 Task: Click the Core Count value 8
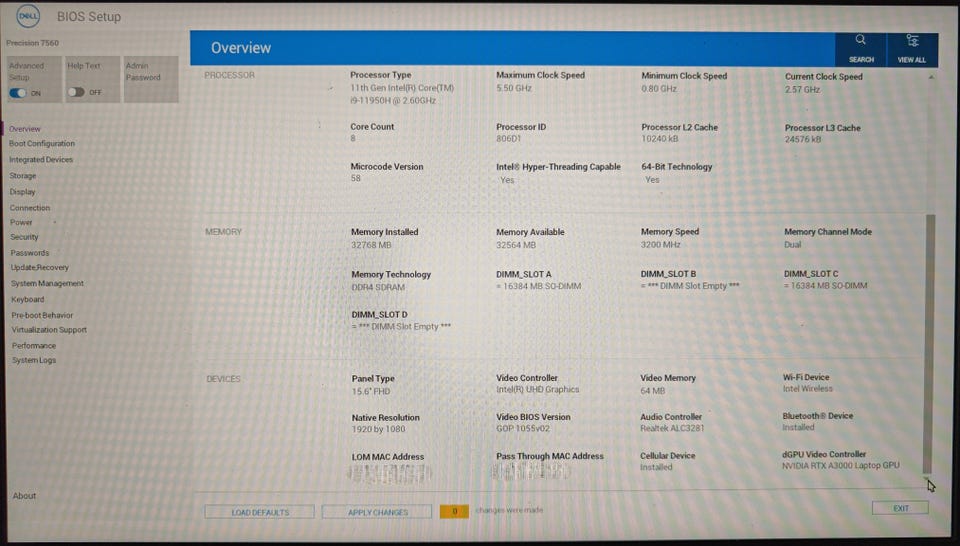click(x=353, y=138)
